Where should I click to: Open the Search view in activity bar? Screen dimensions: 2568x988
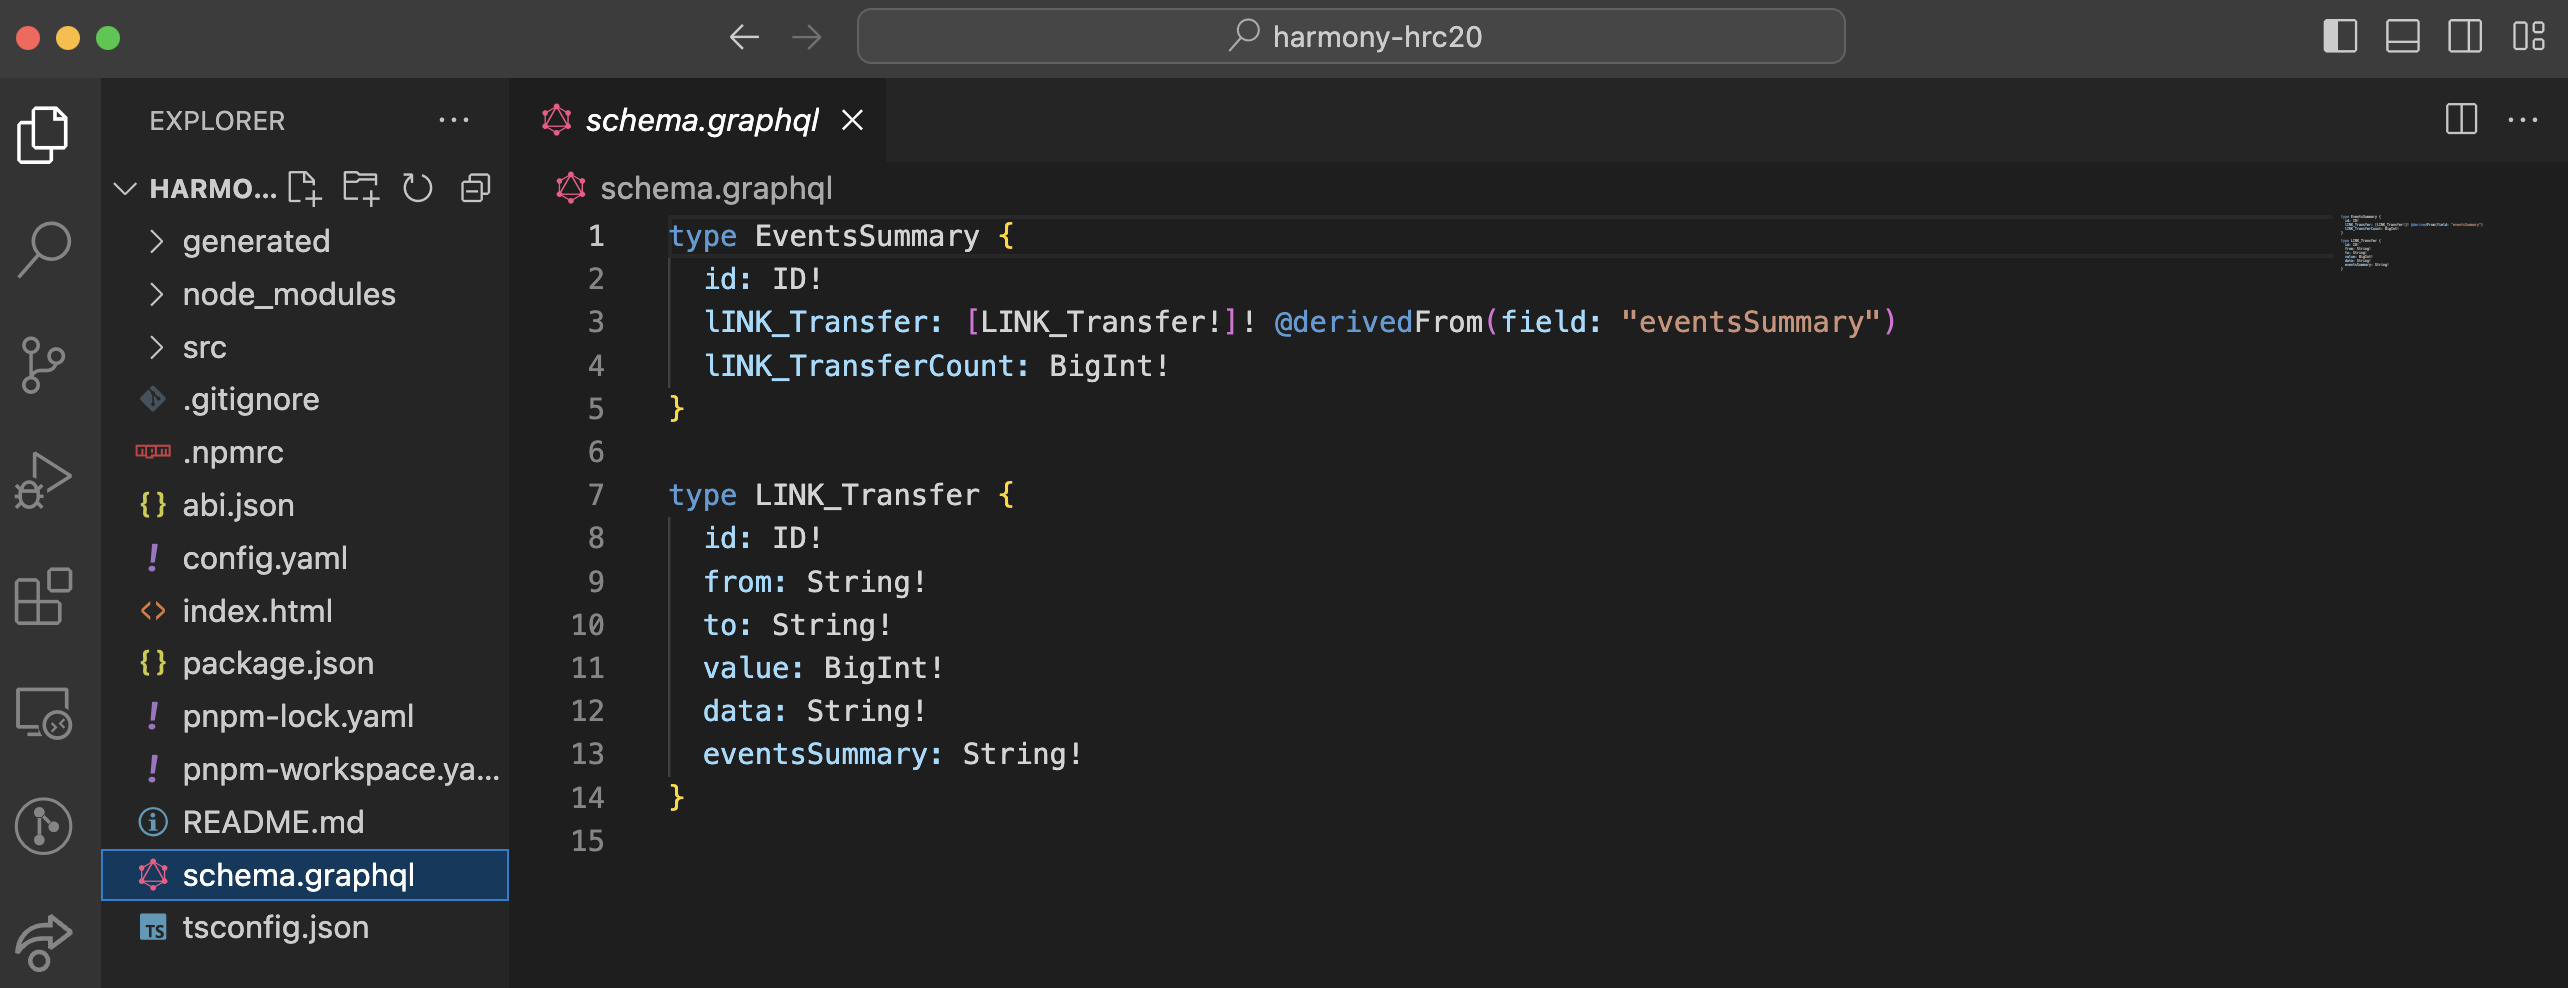43,249
